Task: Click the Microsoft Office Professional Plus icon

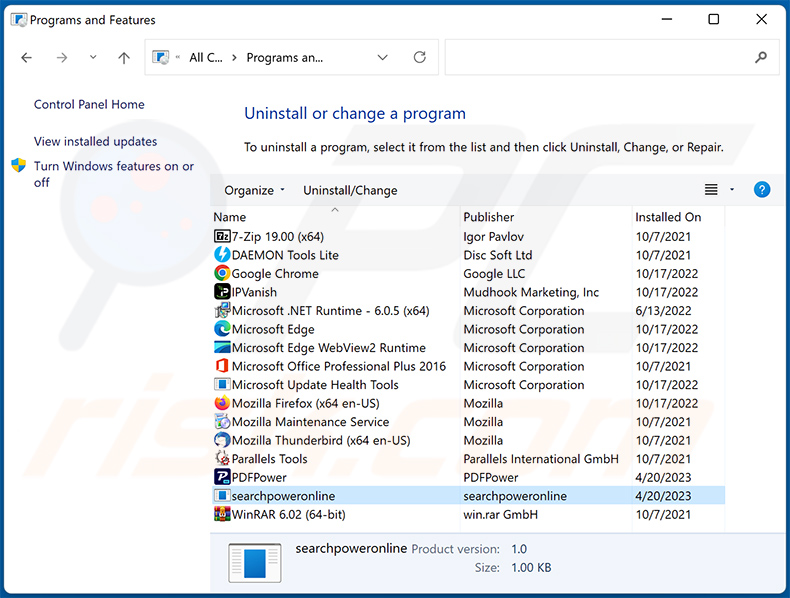Action: pyautogui.click(x=222, y=366)
